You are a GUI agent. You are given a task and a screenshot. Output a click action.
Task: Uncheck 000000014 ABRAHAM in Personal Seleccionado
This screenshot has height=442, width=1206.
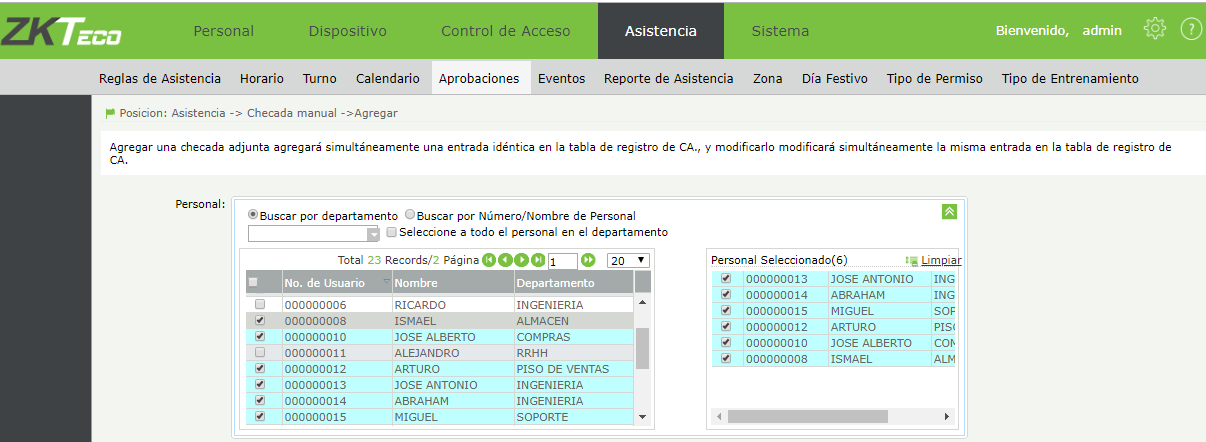[726, 295]
